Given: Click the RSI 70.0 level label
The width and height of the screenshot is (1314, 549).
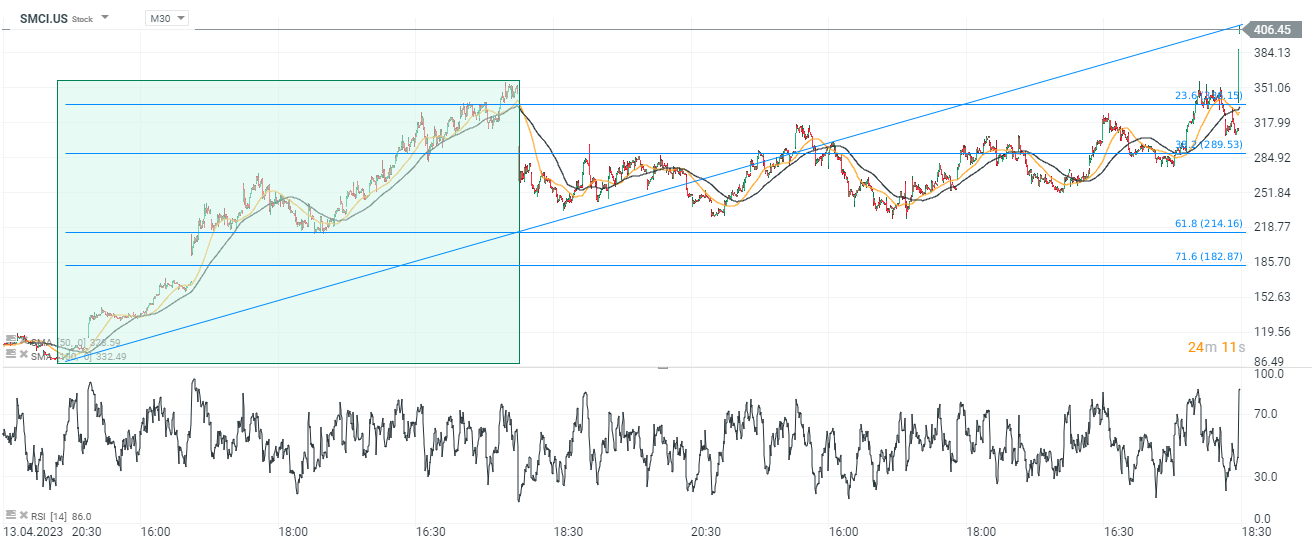Looking at the screenshot, I should [1266, 412].
